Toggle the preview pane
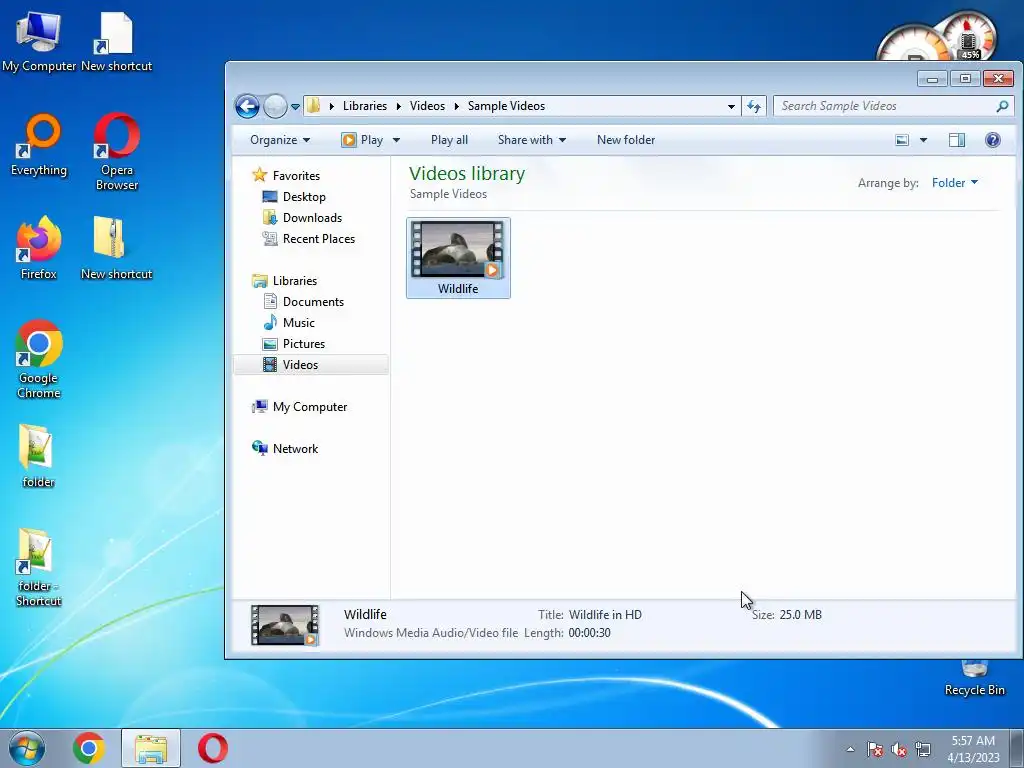This screenshot has height=768, width=1024. point(957,140)
